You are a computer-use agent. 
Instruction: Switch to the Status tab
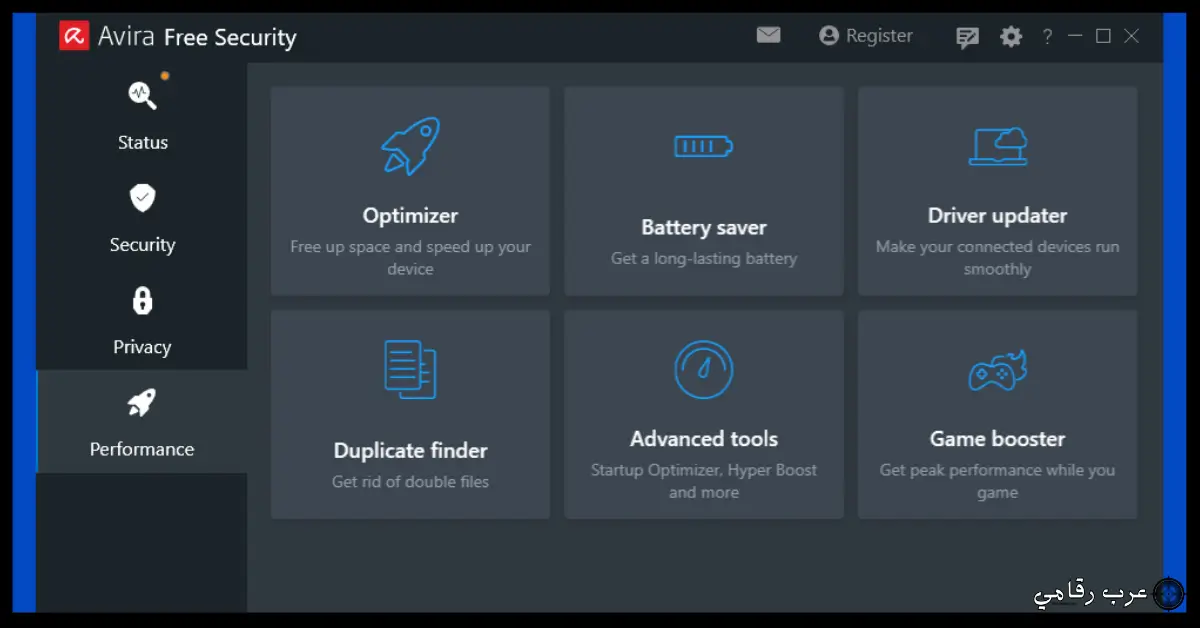(x=142, y=115)
